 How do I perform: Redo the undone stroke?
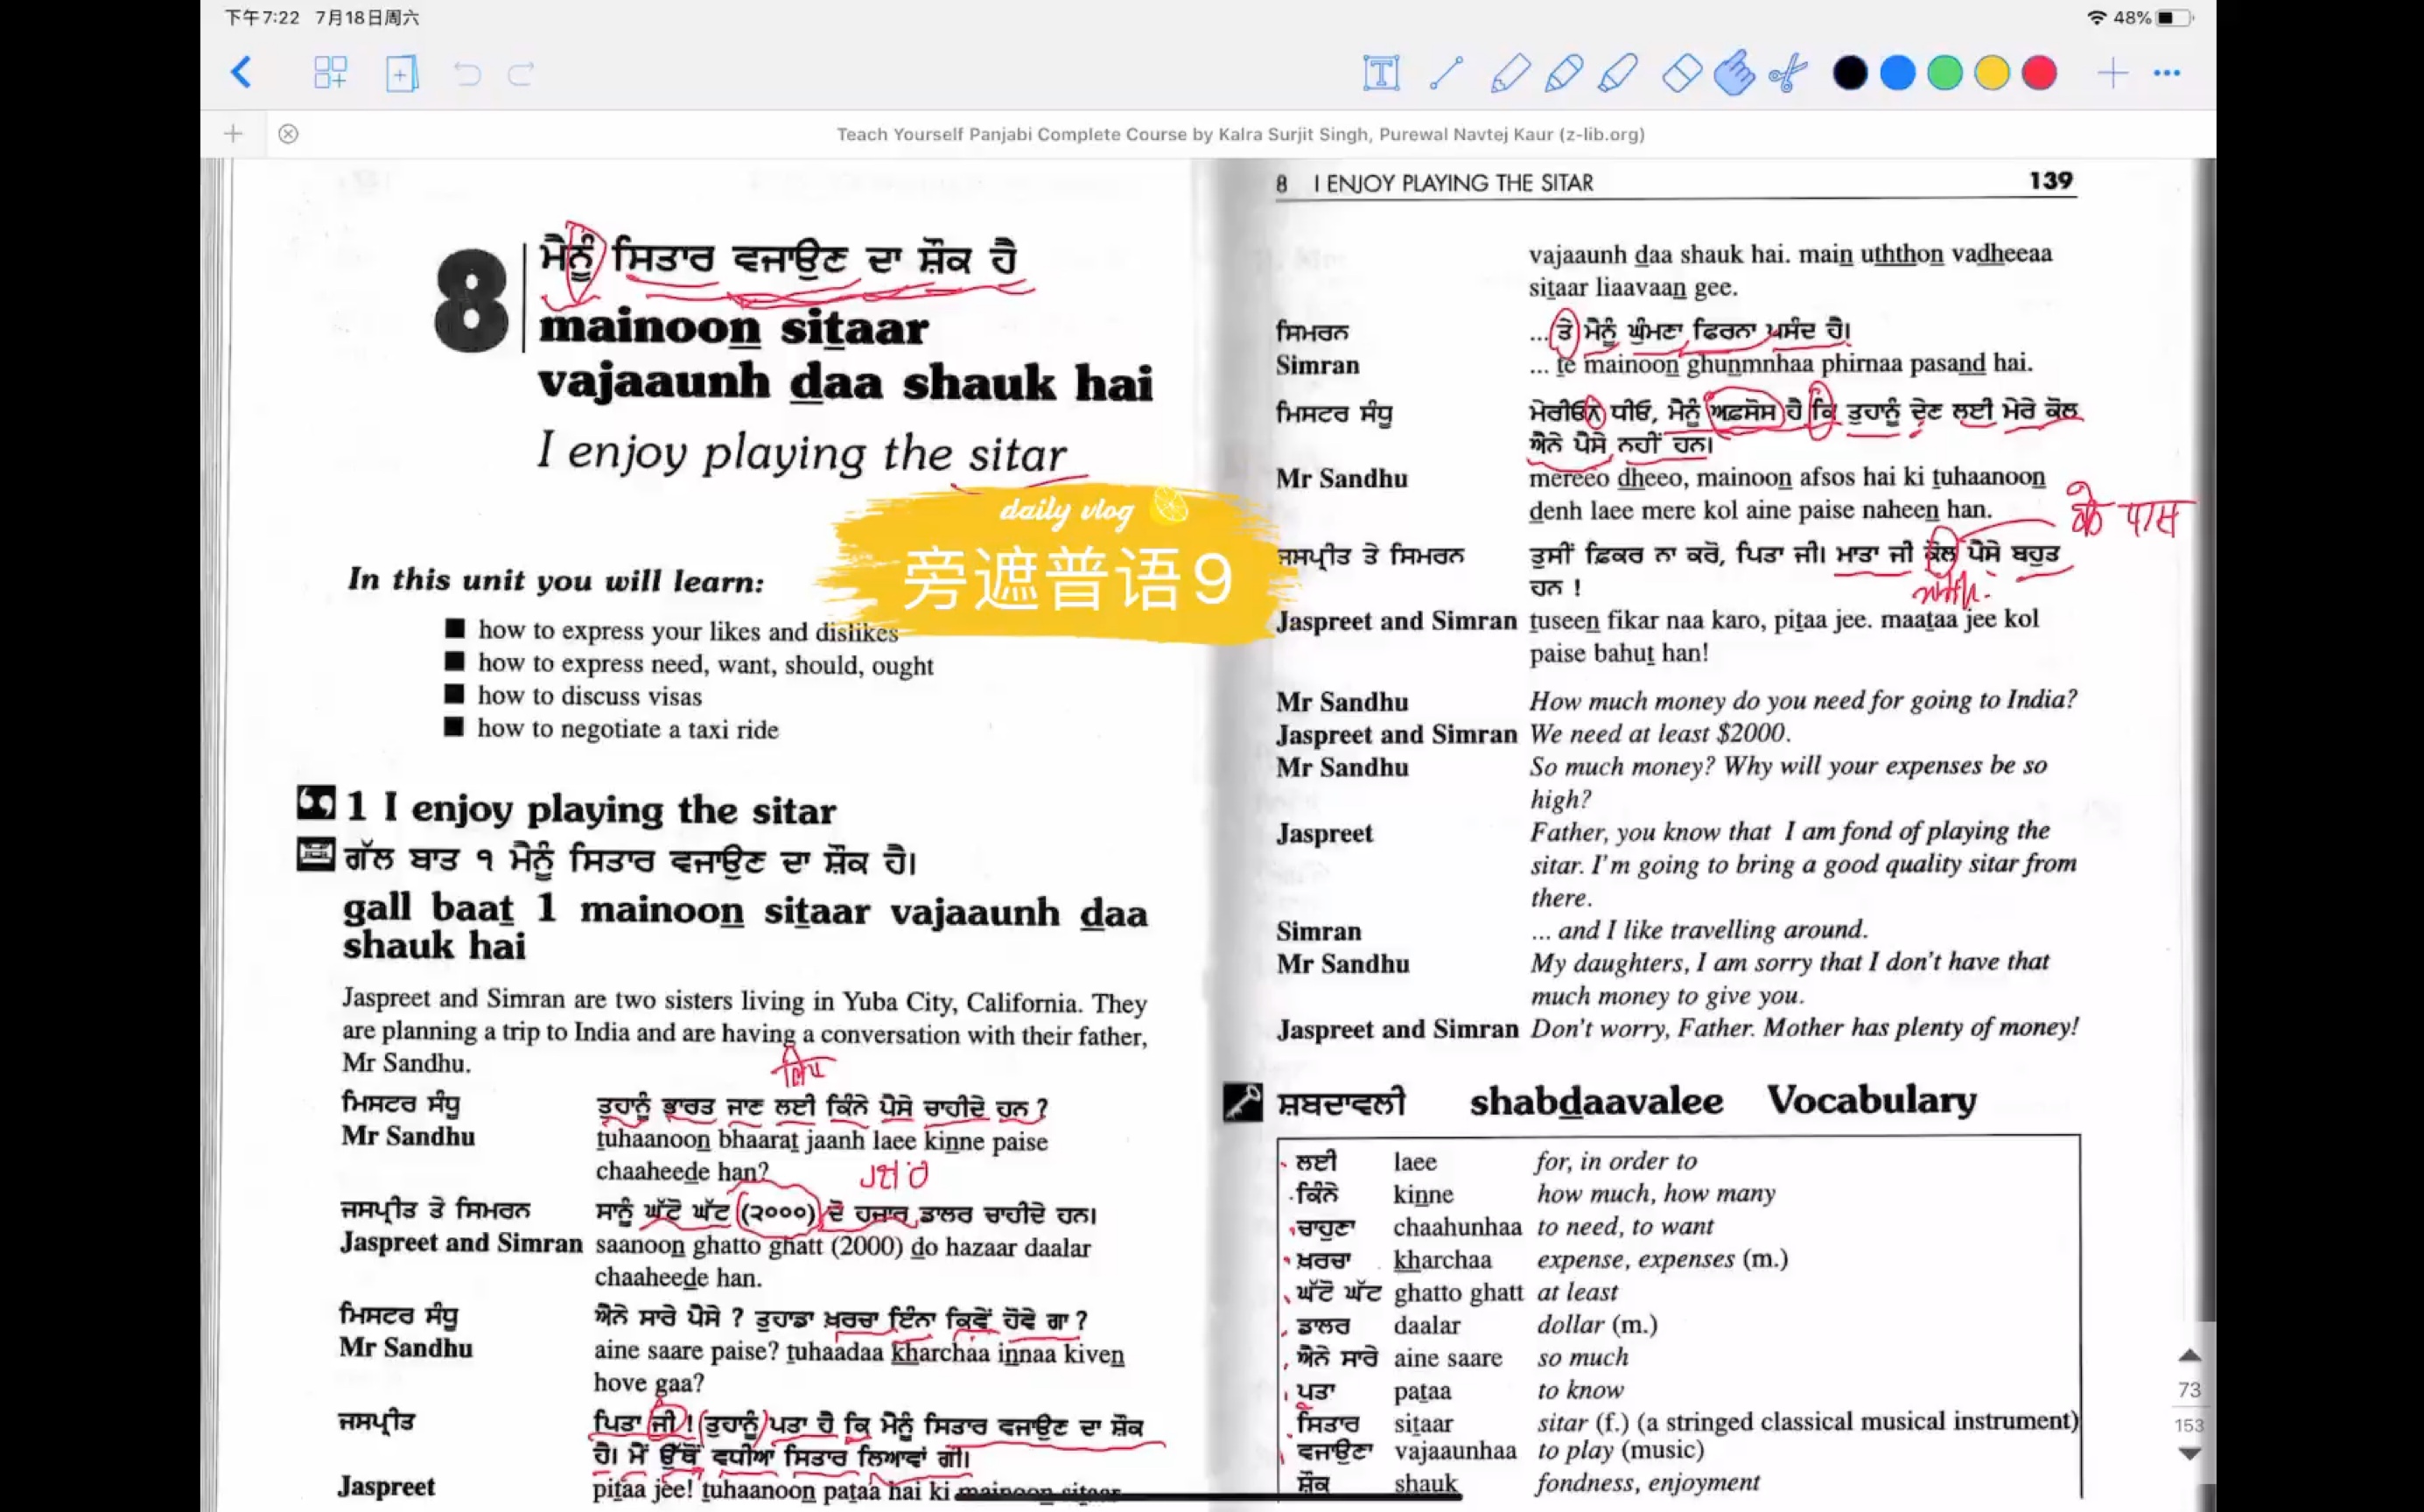click(521, 73)
